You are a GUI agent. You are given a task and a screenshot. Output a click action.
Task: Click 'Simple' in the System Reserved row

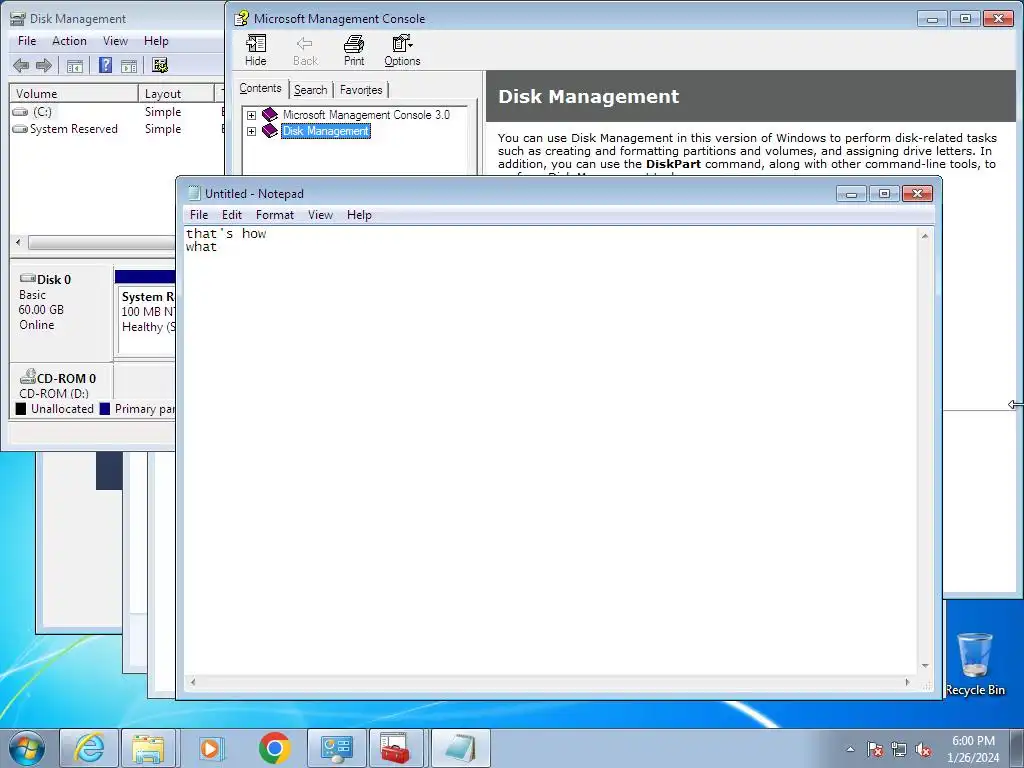tap(163, 129)
